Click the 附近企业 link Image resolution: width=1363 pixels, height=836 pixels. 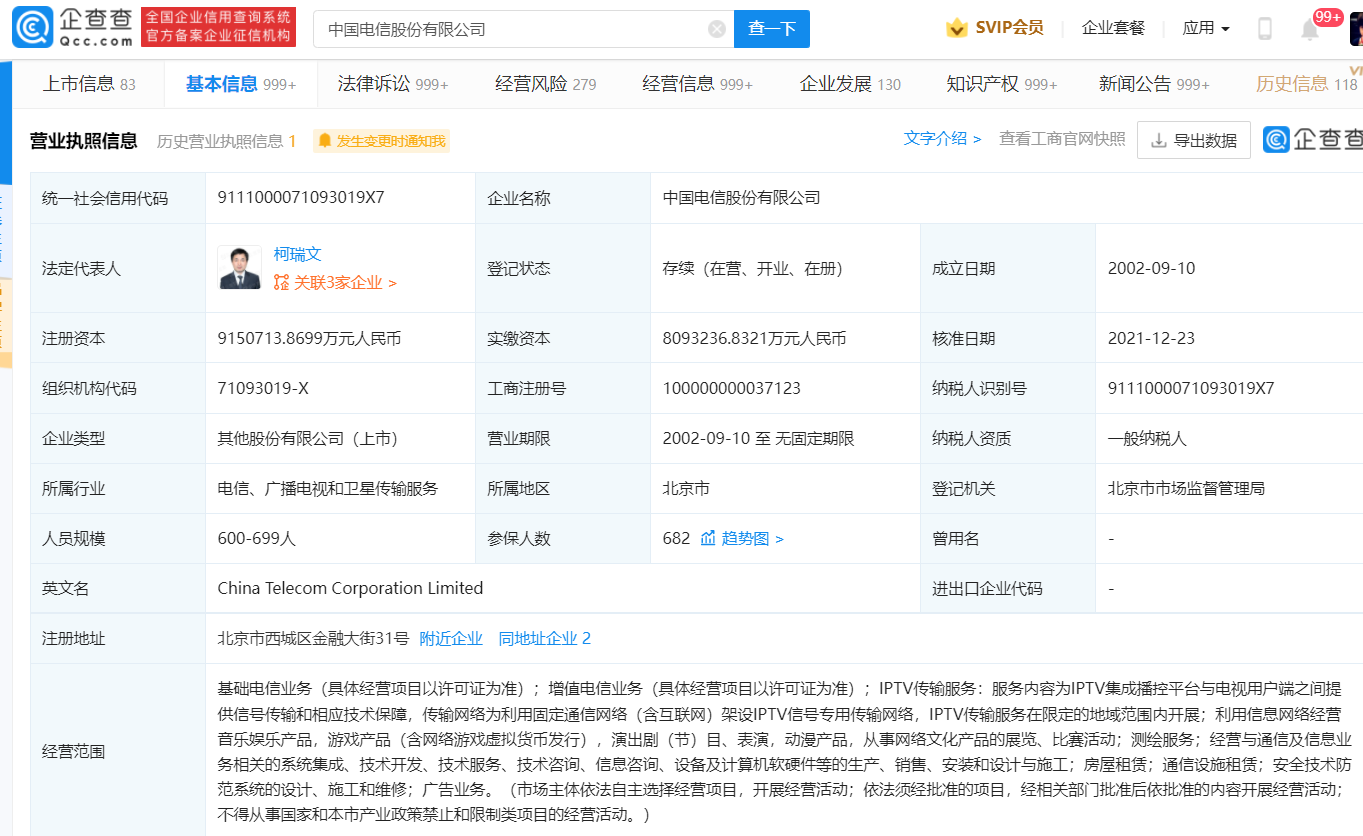click(x=451, y=639)
